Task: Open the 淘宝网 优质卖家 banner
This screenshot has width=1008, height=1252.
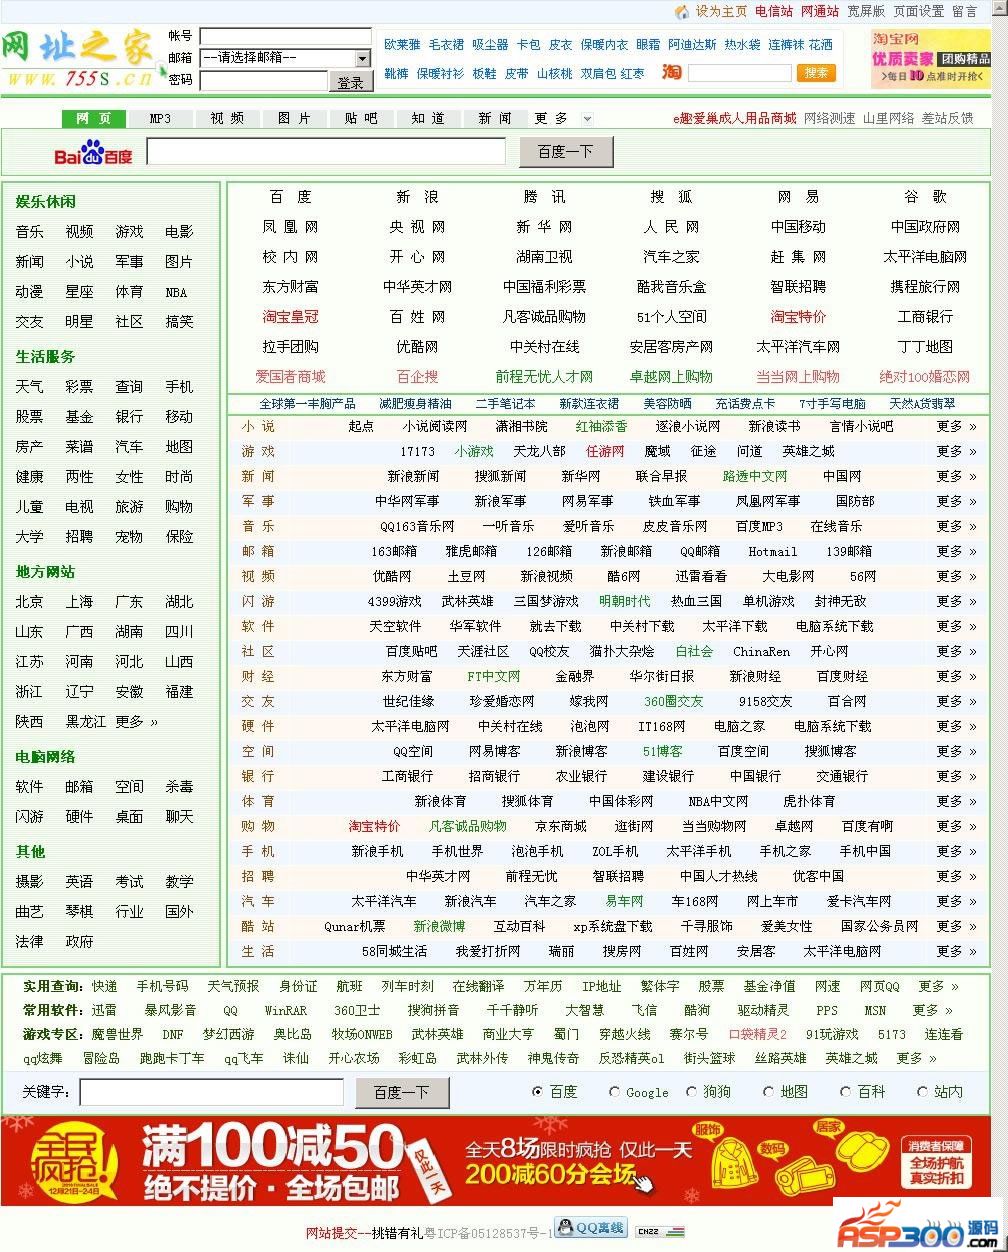Action: [930, 59]
